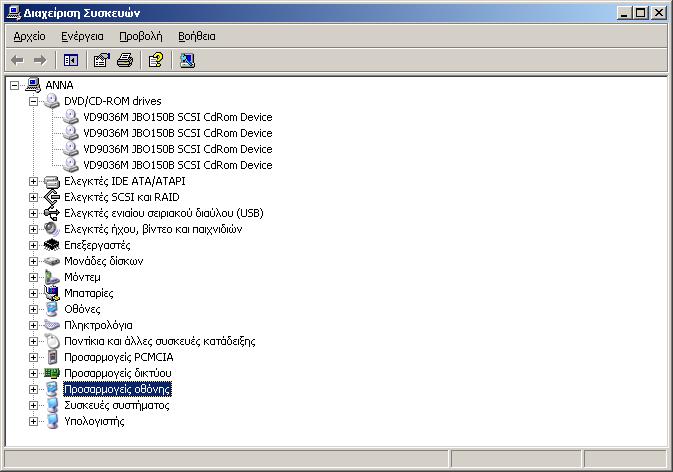
Task: Click the Print toolbar icon
Action: pos(125,60)
